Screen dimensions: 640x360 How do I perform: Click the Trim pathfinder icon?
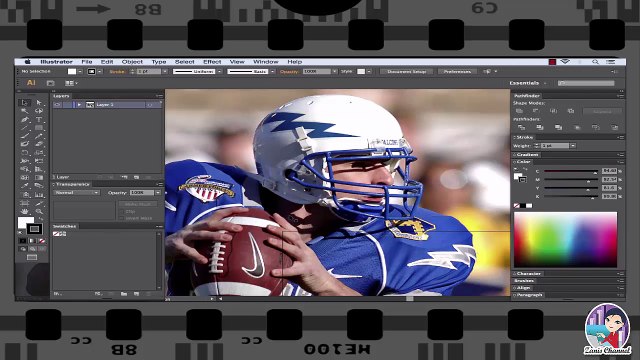point(540,128)
